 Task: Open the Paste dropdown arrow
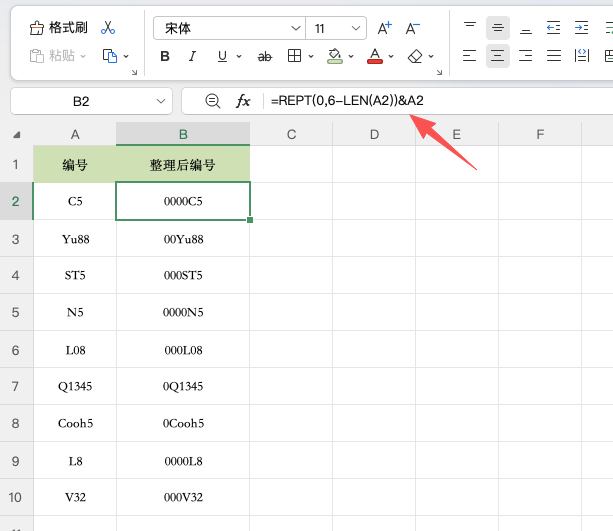tap(83, 56)
